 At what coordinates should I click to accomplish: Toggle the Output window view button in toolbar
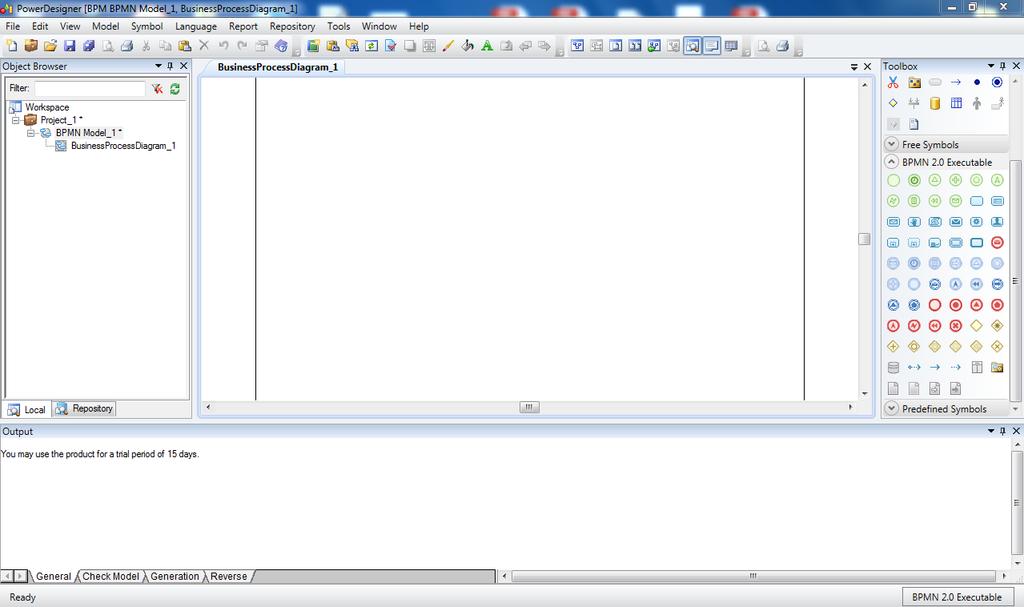click(x=712, y=46)
